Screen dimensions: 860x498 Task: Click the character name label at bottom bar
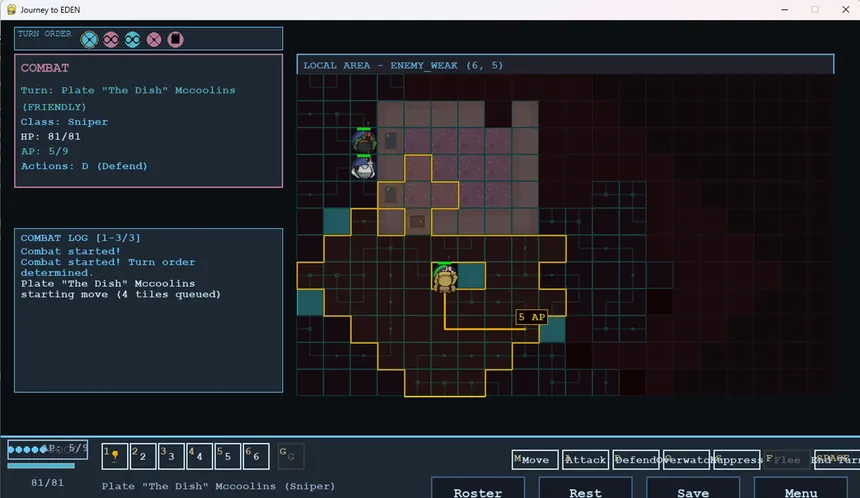(x=218, y=486)
